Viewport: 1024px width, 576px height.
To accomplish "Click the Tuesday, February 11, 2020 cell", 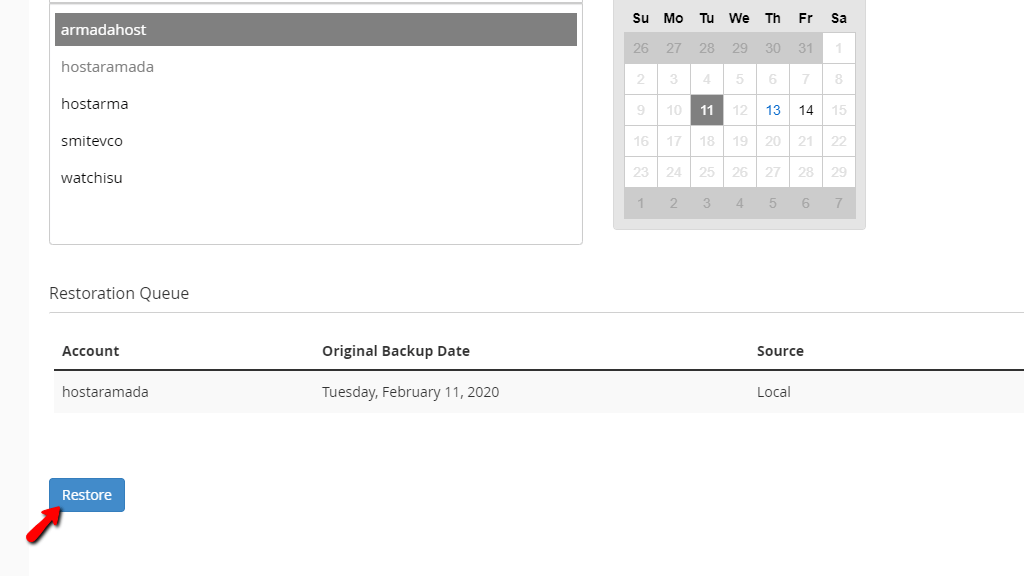I will click(x=410, y=392).
